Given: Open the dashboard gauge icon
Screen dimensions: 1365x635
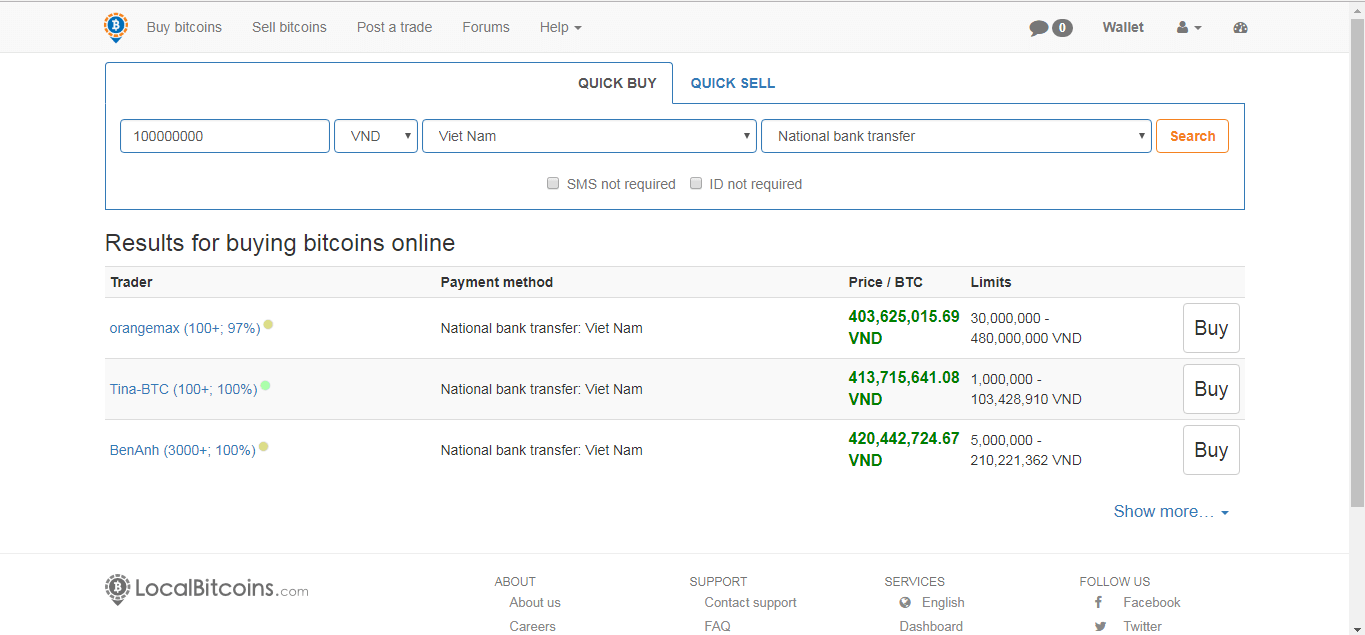Looking at the screenshot, I should click(1241, 28).
